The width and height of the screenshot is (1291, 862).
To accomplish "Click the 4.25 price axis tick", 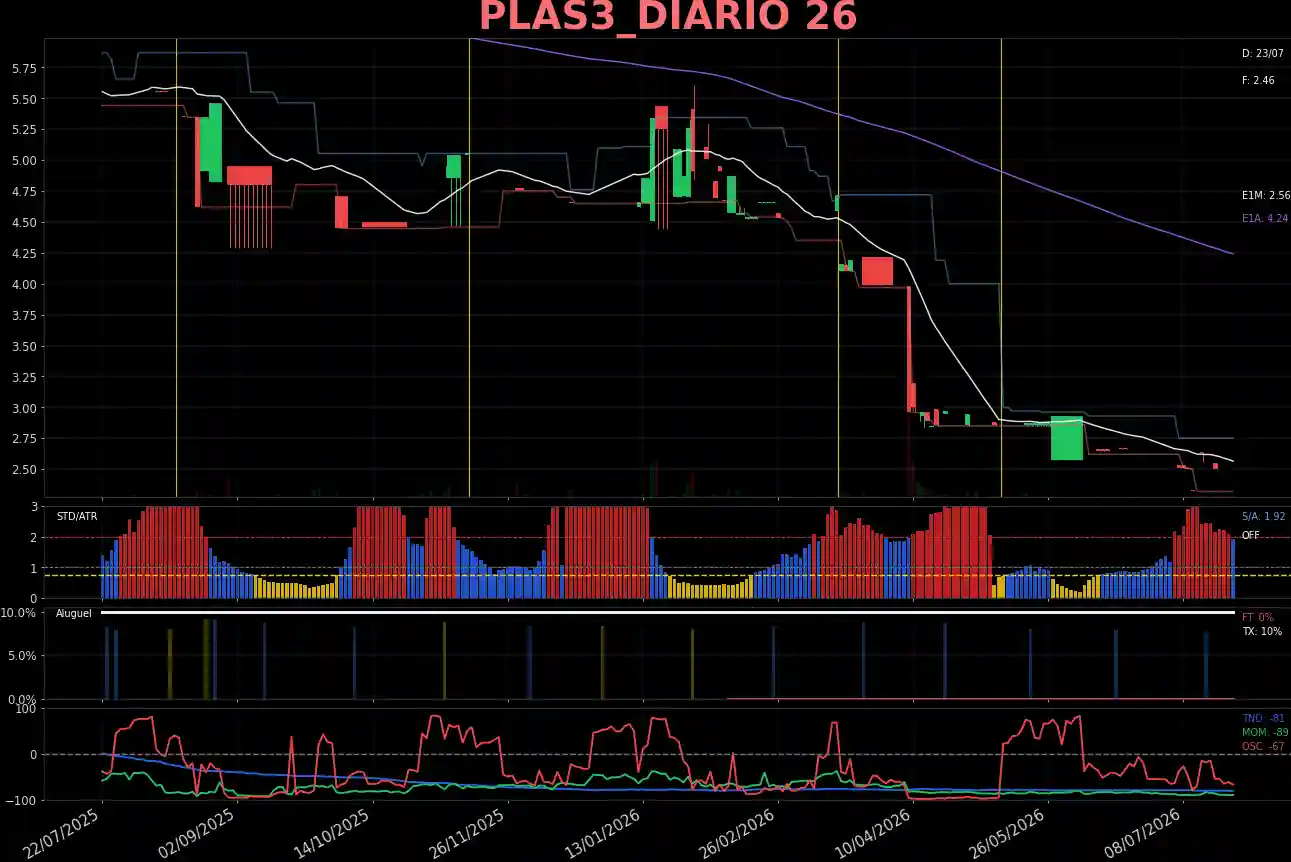I will point(23,254).
